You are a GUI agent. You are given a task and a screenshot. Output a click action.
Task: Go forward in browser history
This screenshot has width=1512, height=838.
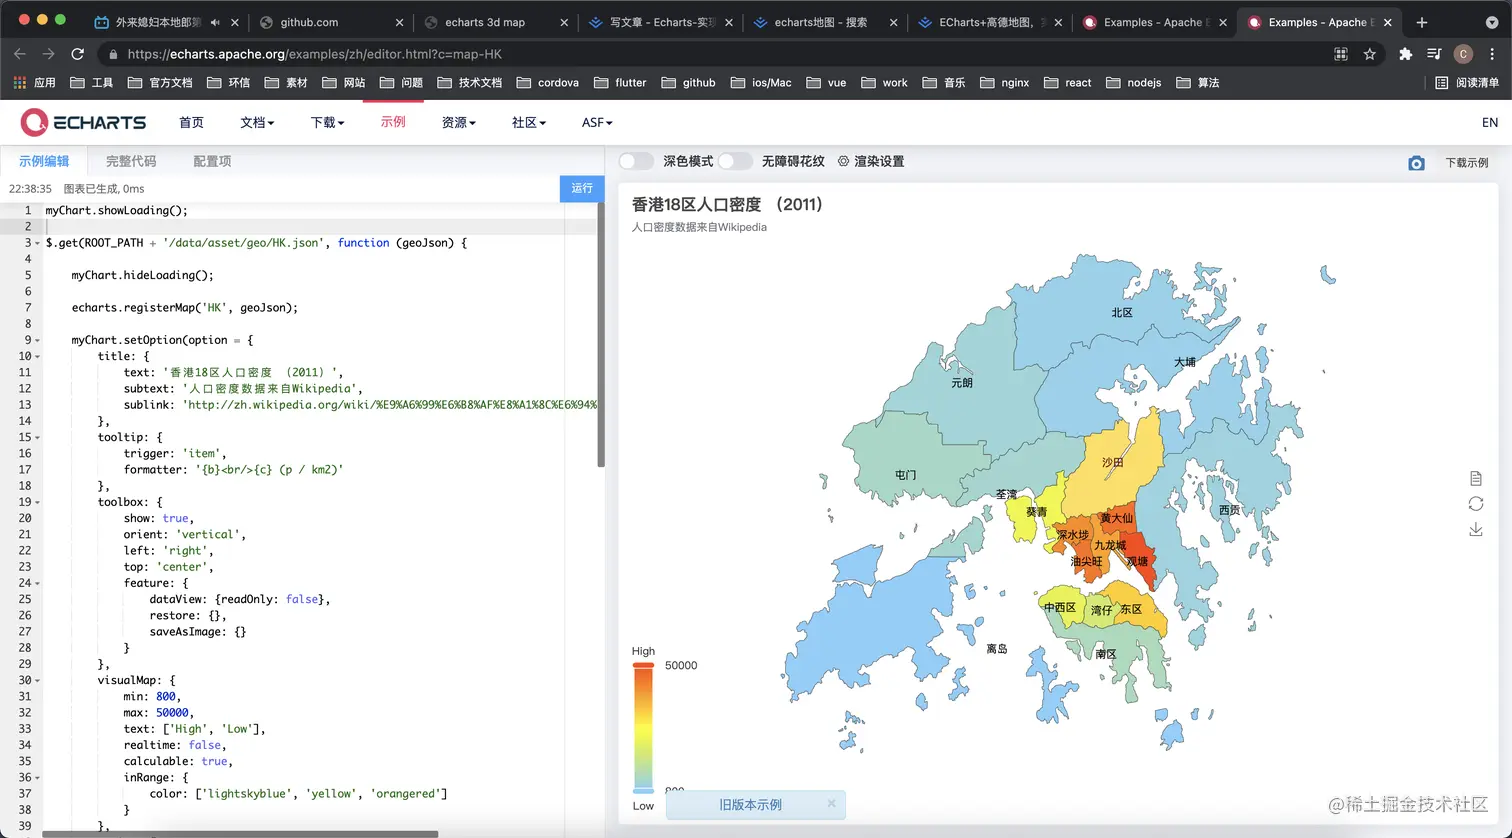coord(48,54)
